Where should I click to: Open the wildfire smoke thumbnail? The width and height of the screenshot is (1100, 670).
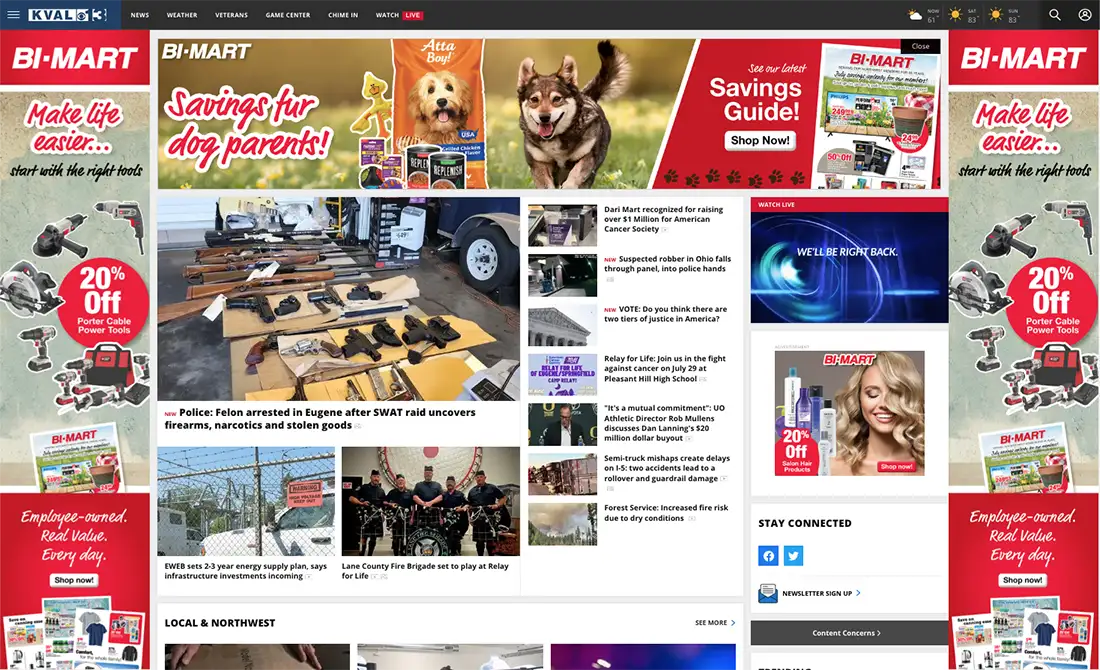[563, 524]
